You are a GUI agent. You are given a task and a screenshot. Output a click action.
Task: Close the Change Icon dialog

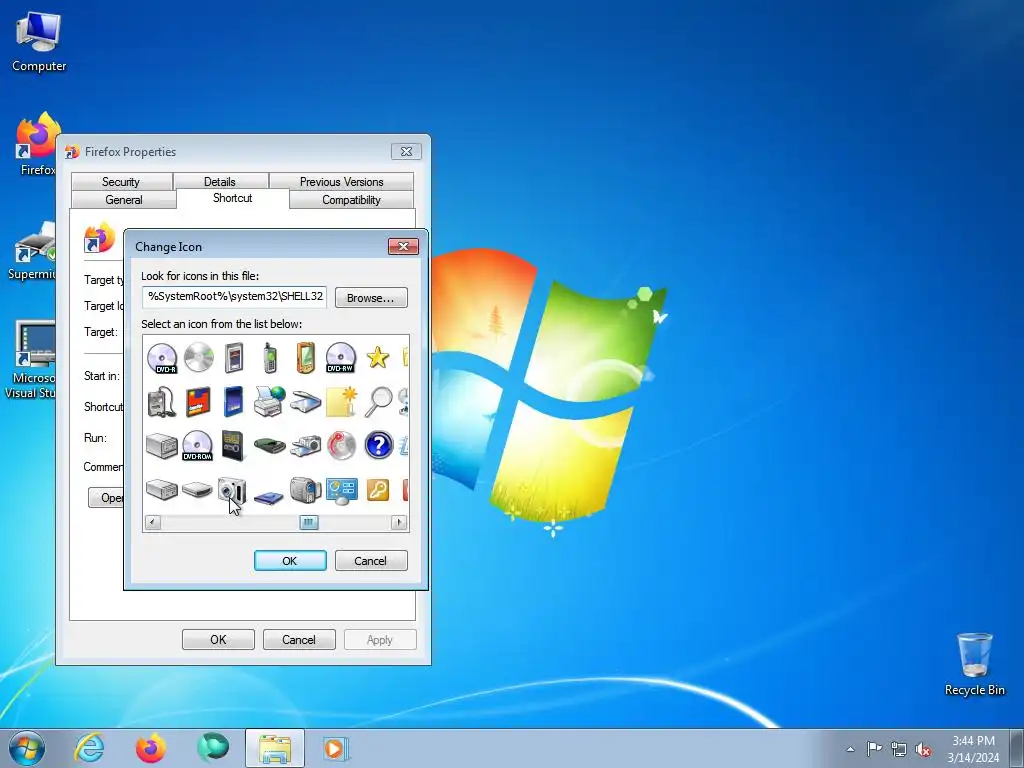(403, 246)
